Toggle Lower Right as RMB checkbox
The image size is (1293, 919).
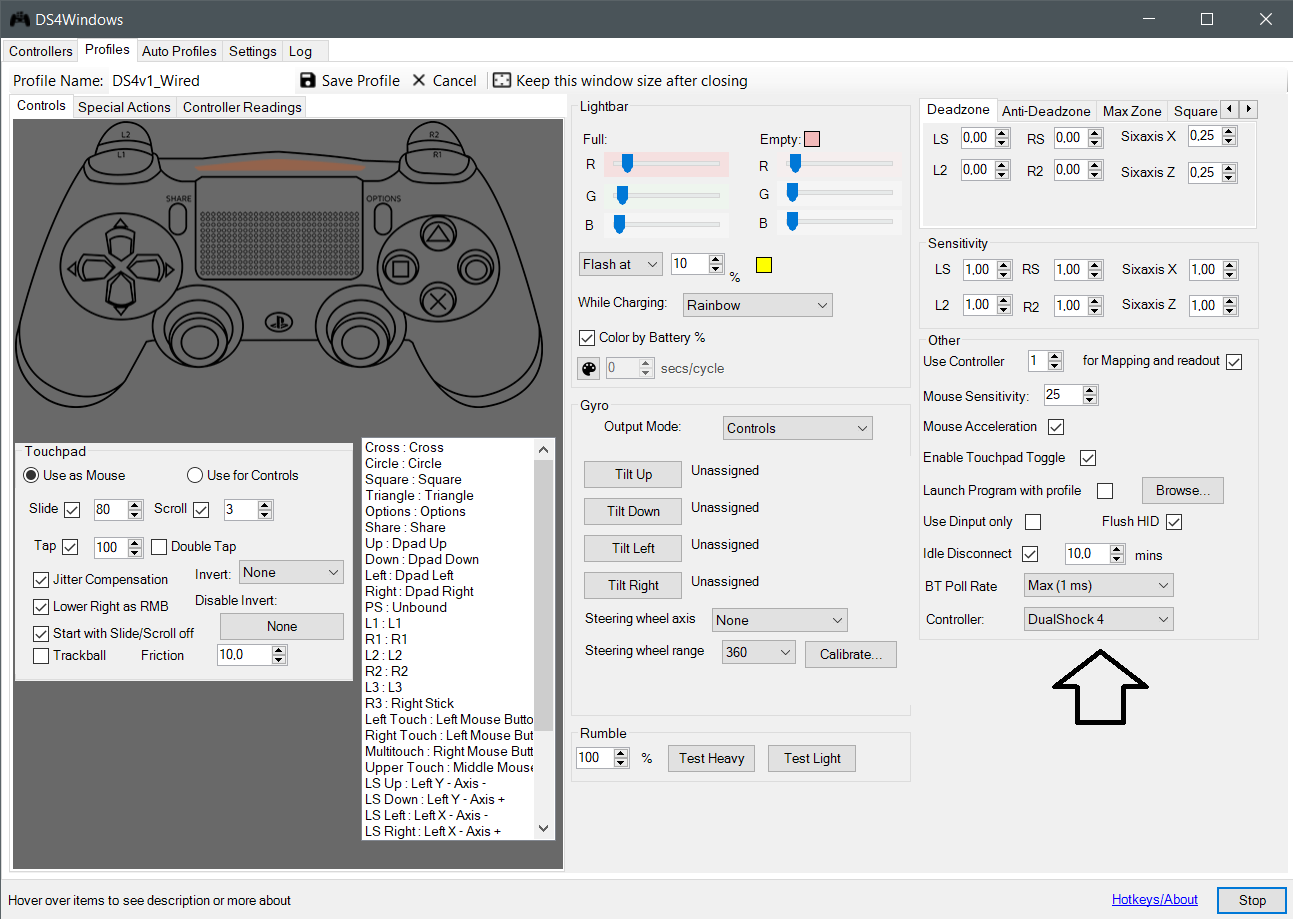(41, 607)
